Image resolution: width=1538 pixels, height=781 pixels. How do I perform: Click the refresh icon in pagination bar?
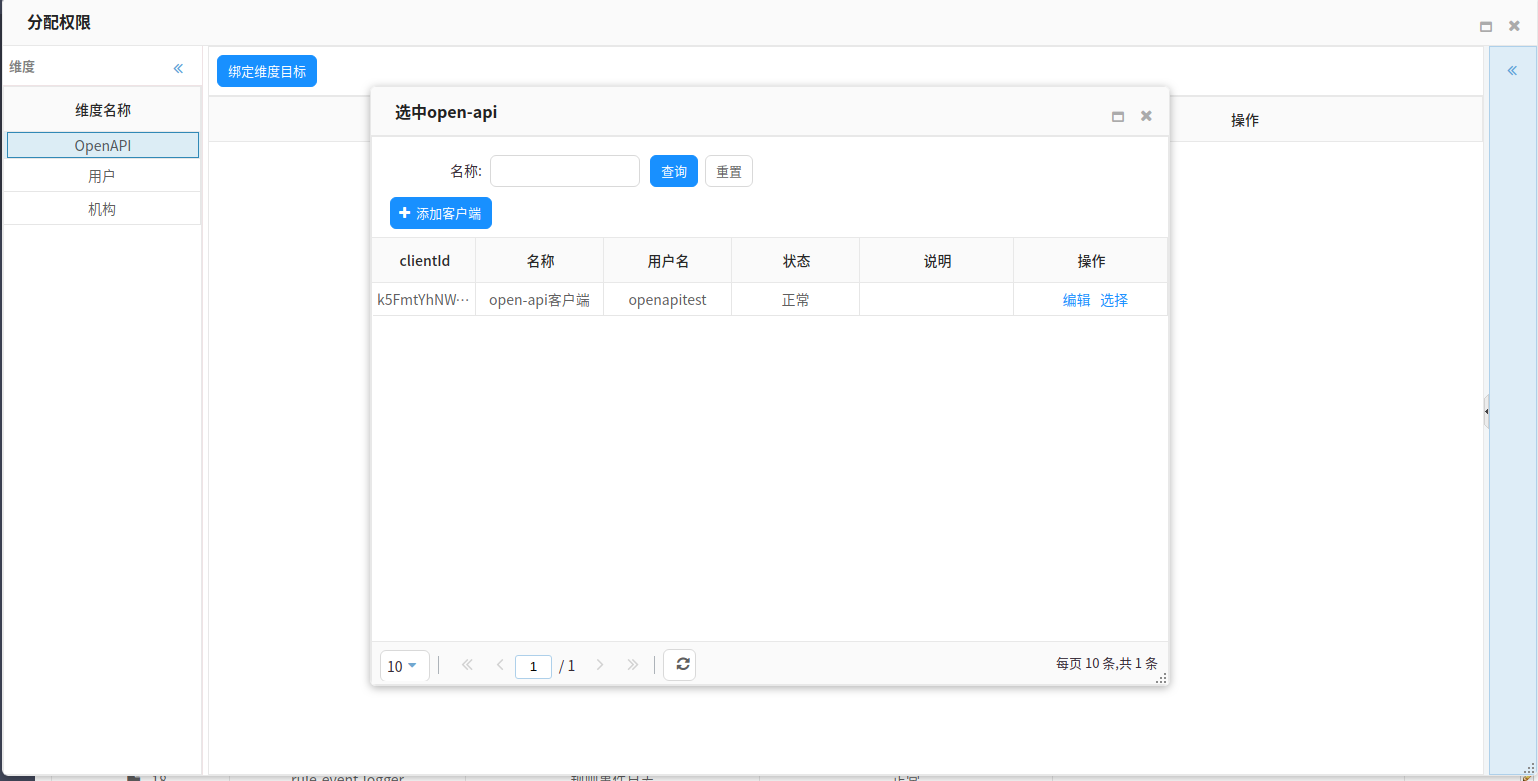(x=679, y=665)
